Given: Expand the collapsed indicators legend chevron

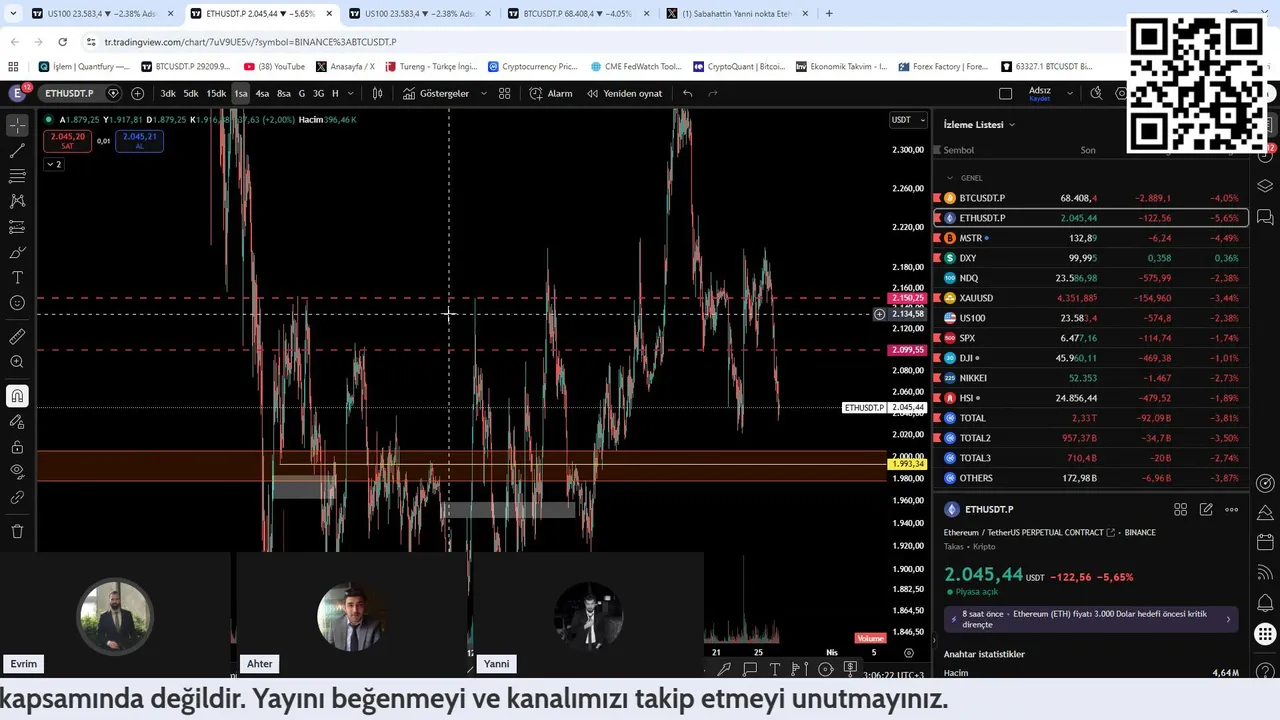Looking at the screenshot, I should [x=54, y=164].
